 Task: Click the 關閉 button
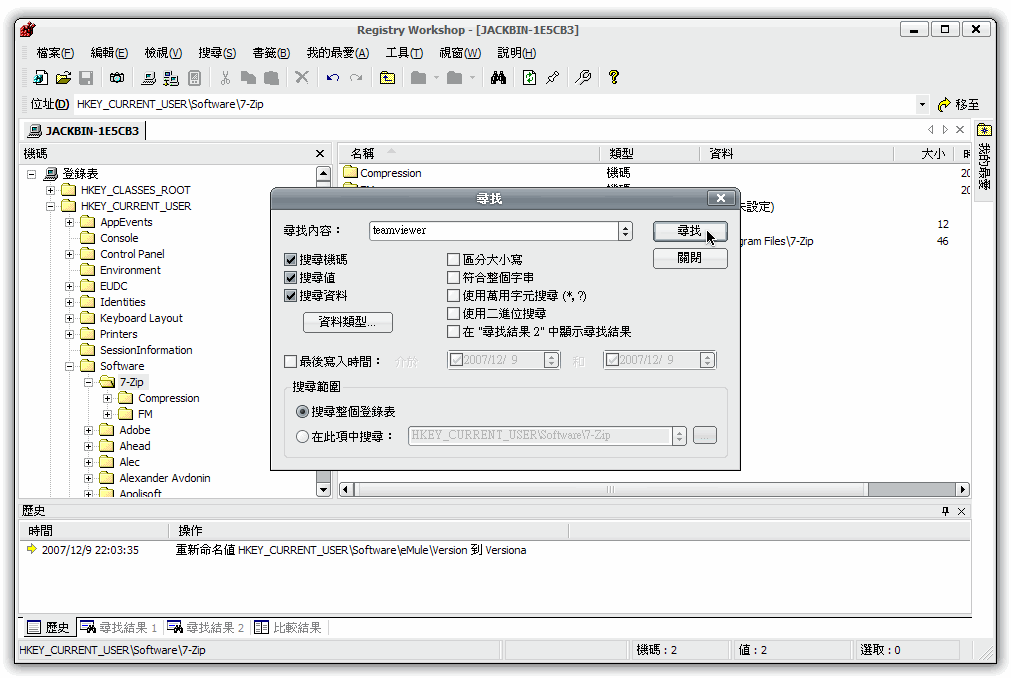(x=689, y=258)
